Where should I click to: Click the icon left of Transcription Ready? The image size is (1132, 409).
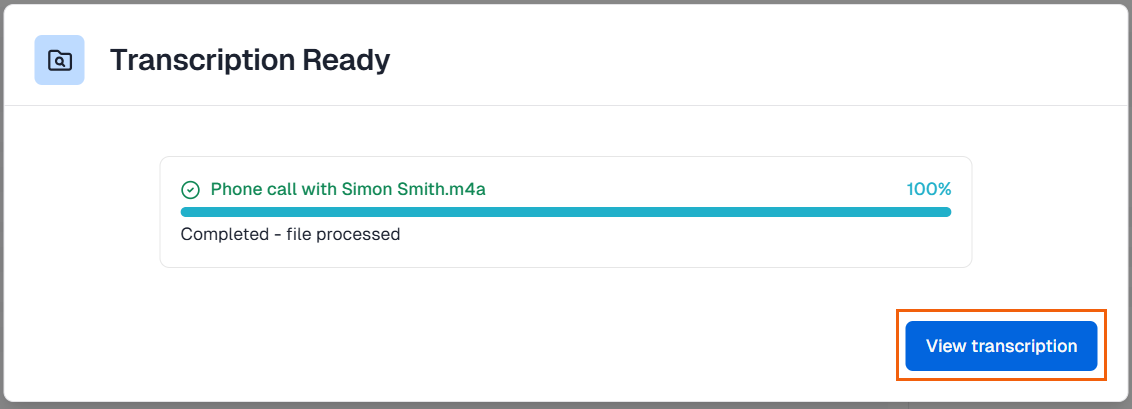click(59, 60)
